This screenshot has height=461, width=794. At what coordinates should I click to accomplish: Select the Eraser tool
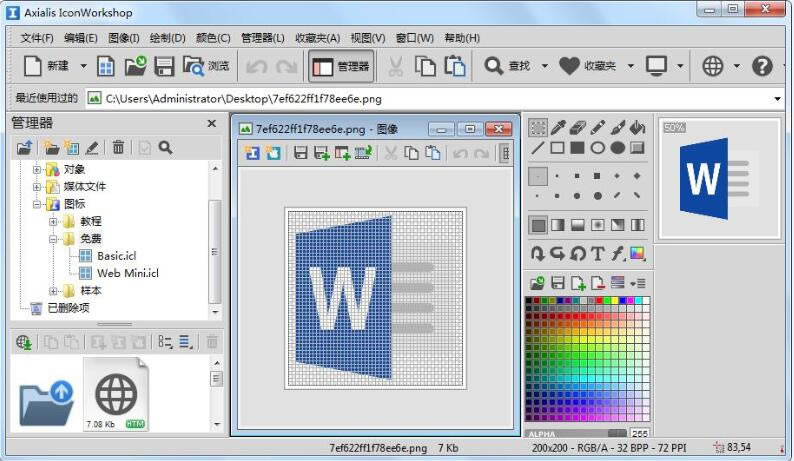577,128
